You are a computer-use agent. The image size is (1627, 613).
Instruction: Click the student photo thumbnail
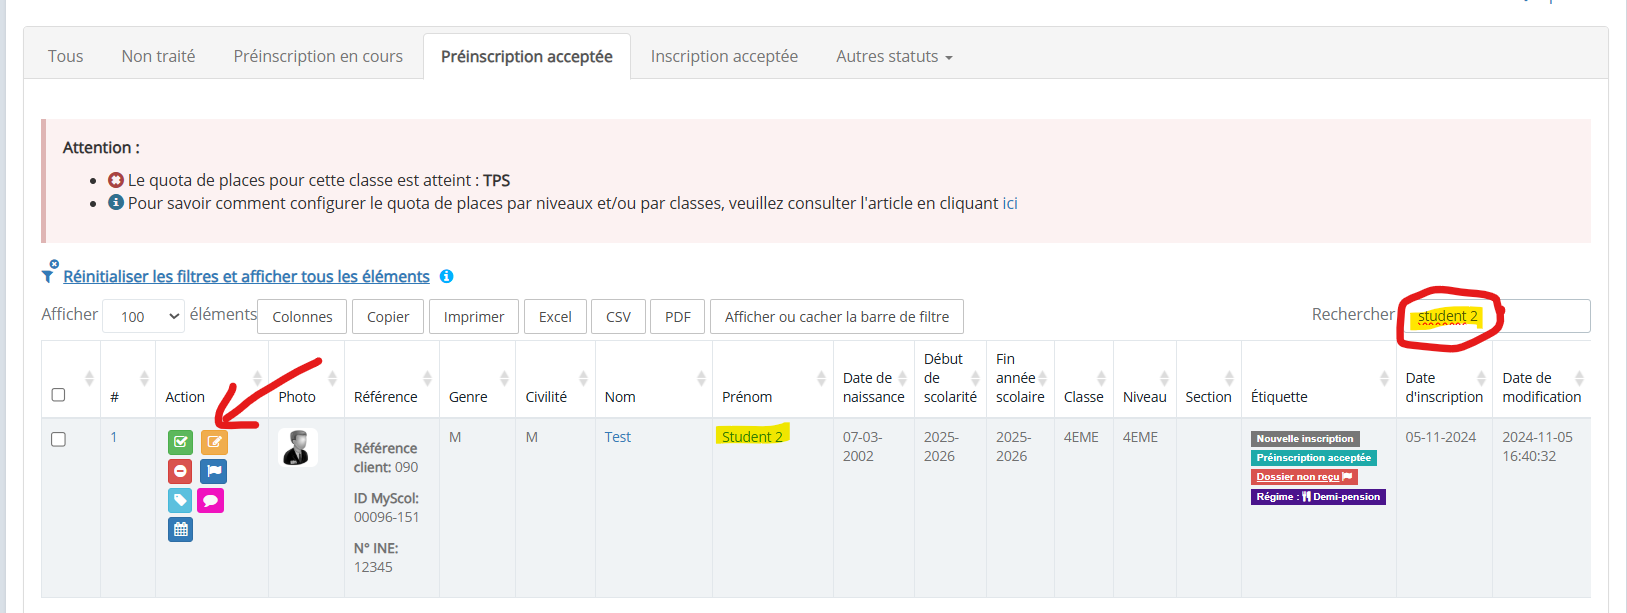[x=297, y=448]
